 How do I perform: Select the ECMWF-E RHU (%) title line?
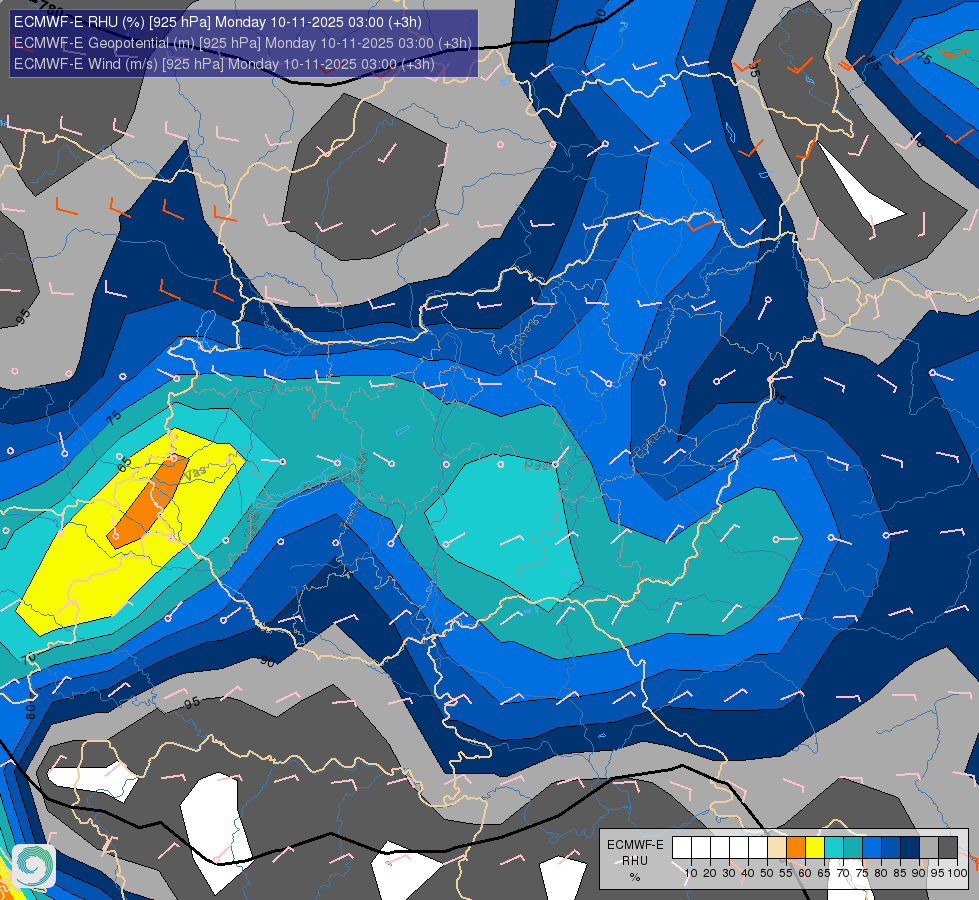click(x=218, y=22)
